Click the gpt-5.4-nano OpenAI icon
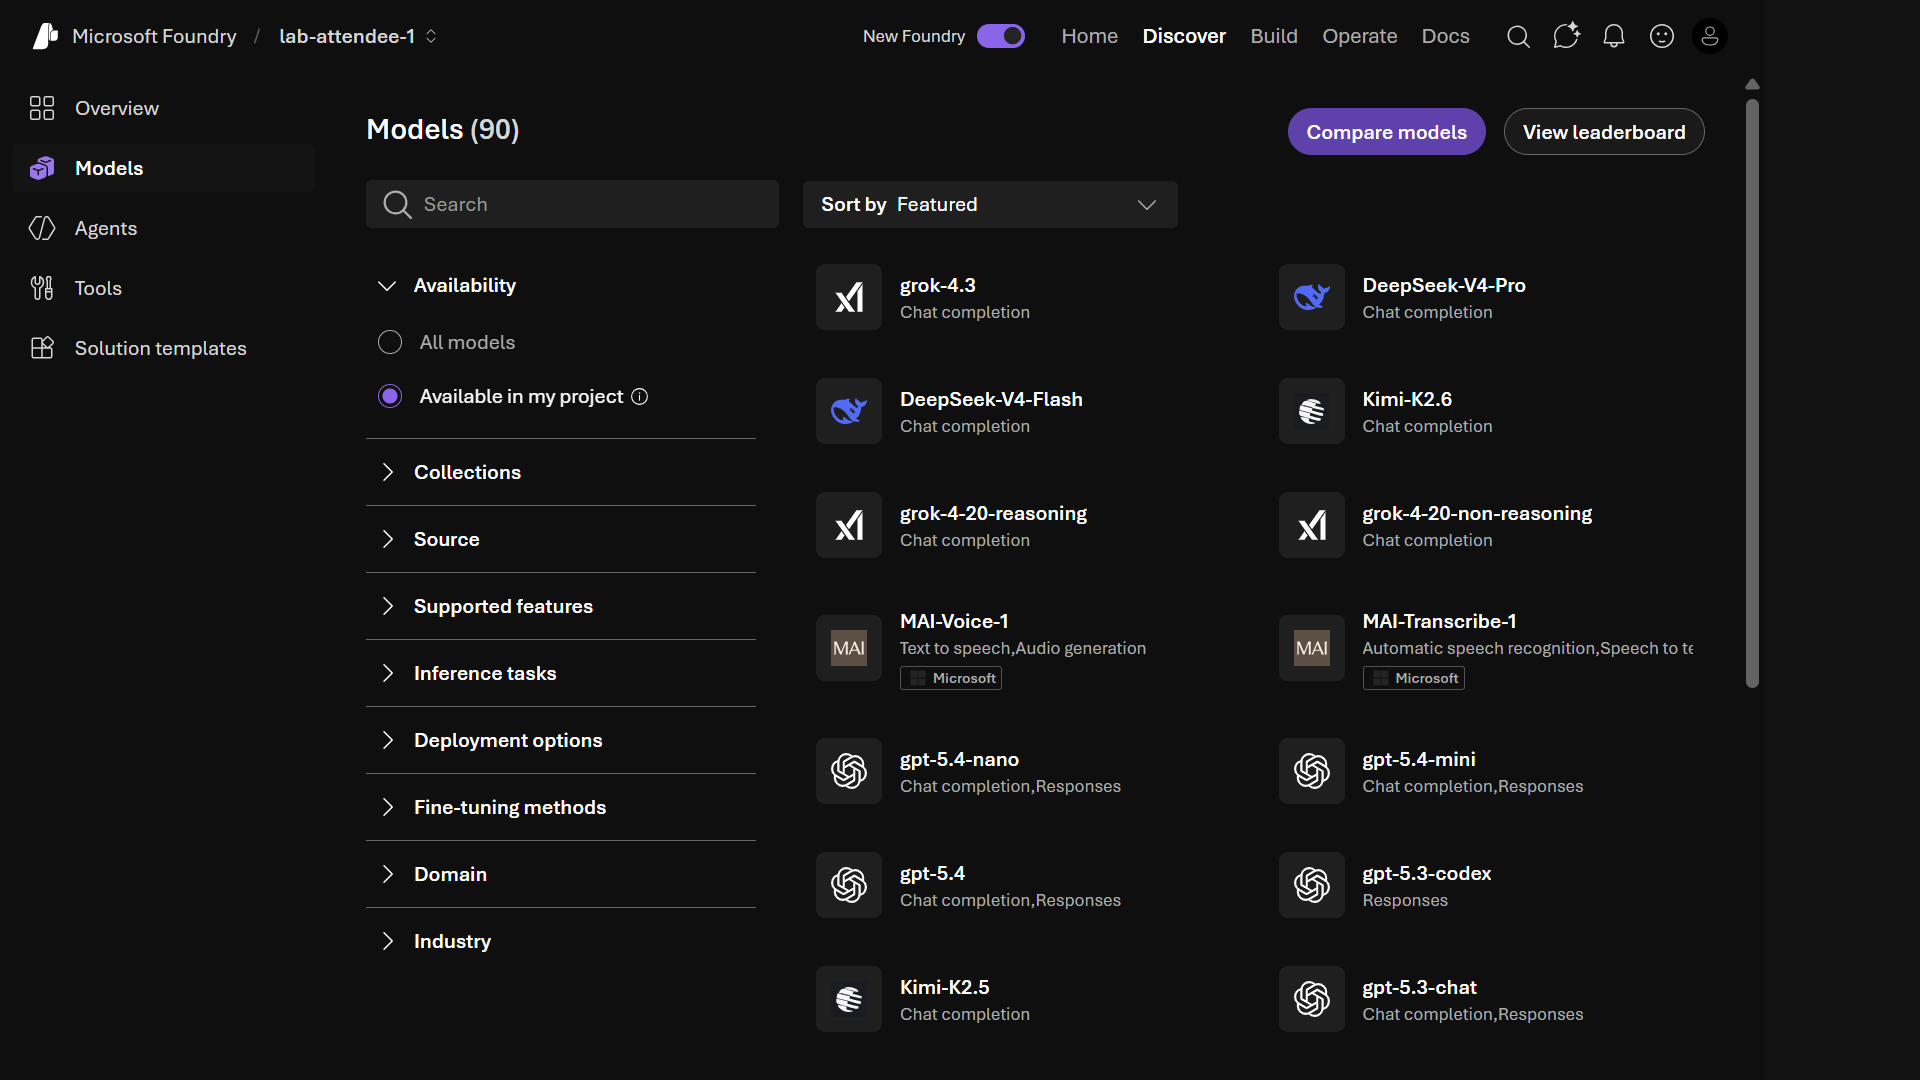The image size is (1920, 1080). pyautogui.click(x=849, y=771)
